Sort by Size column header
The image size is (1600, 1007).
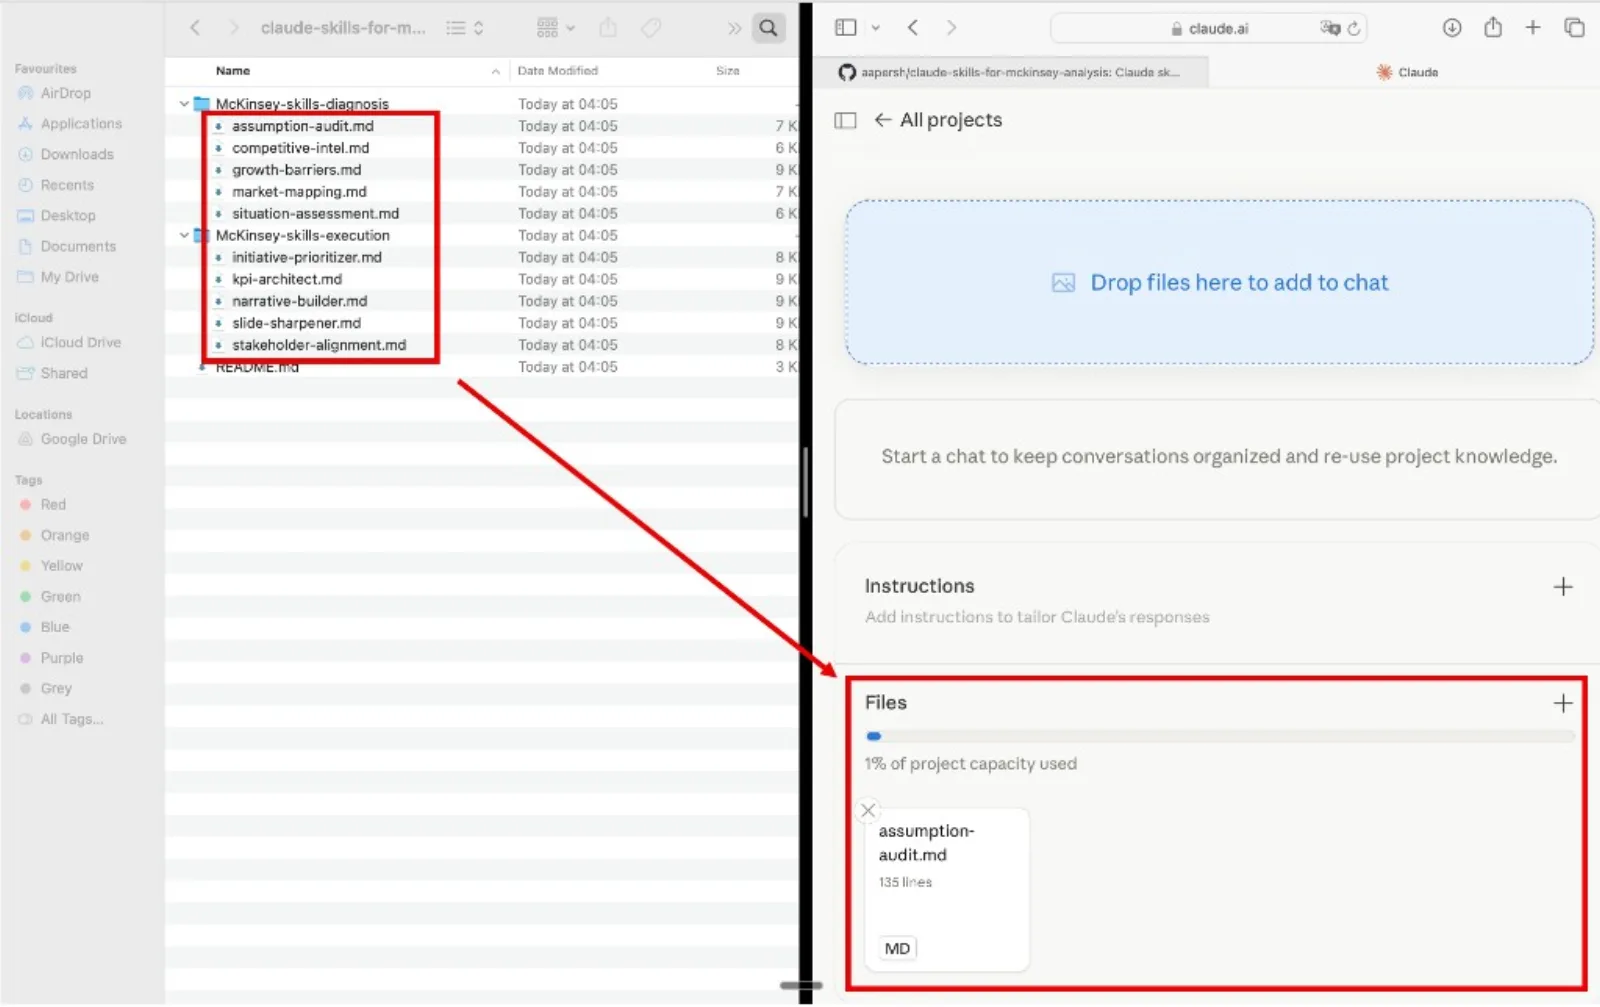728,71
